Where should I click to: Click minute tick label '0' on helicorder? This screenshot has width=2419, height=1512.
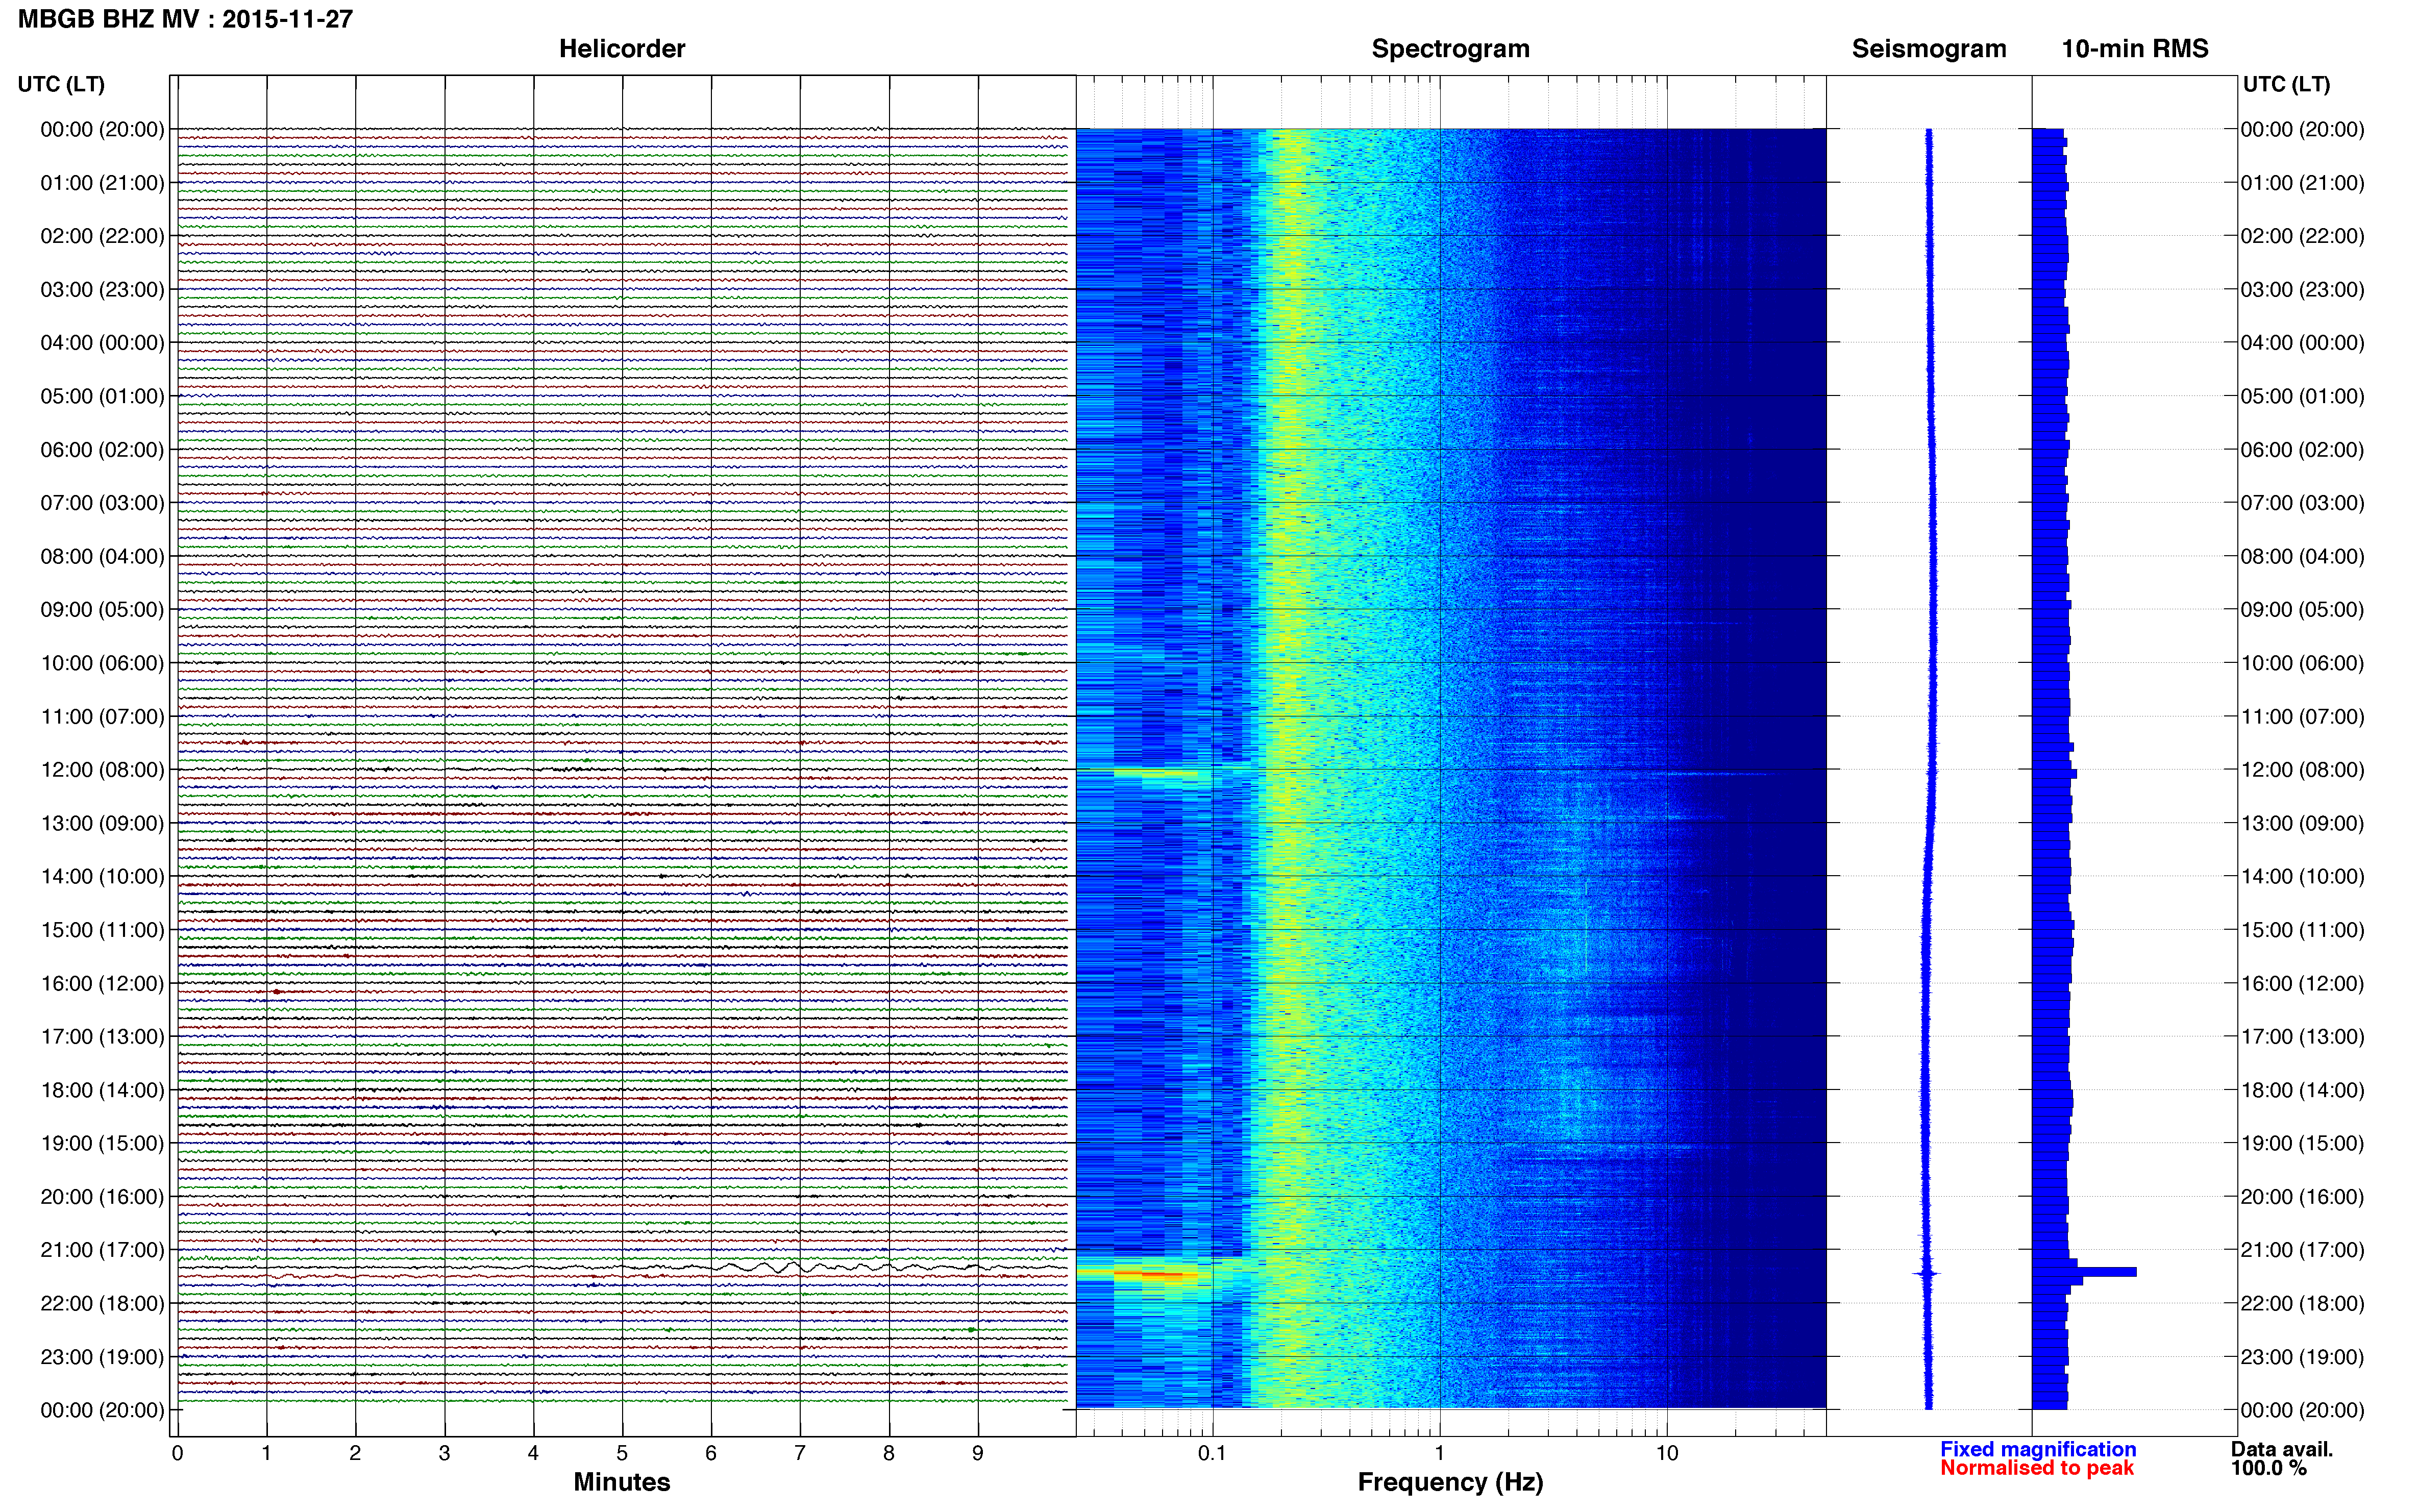[x=177, y=1454]
